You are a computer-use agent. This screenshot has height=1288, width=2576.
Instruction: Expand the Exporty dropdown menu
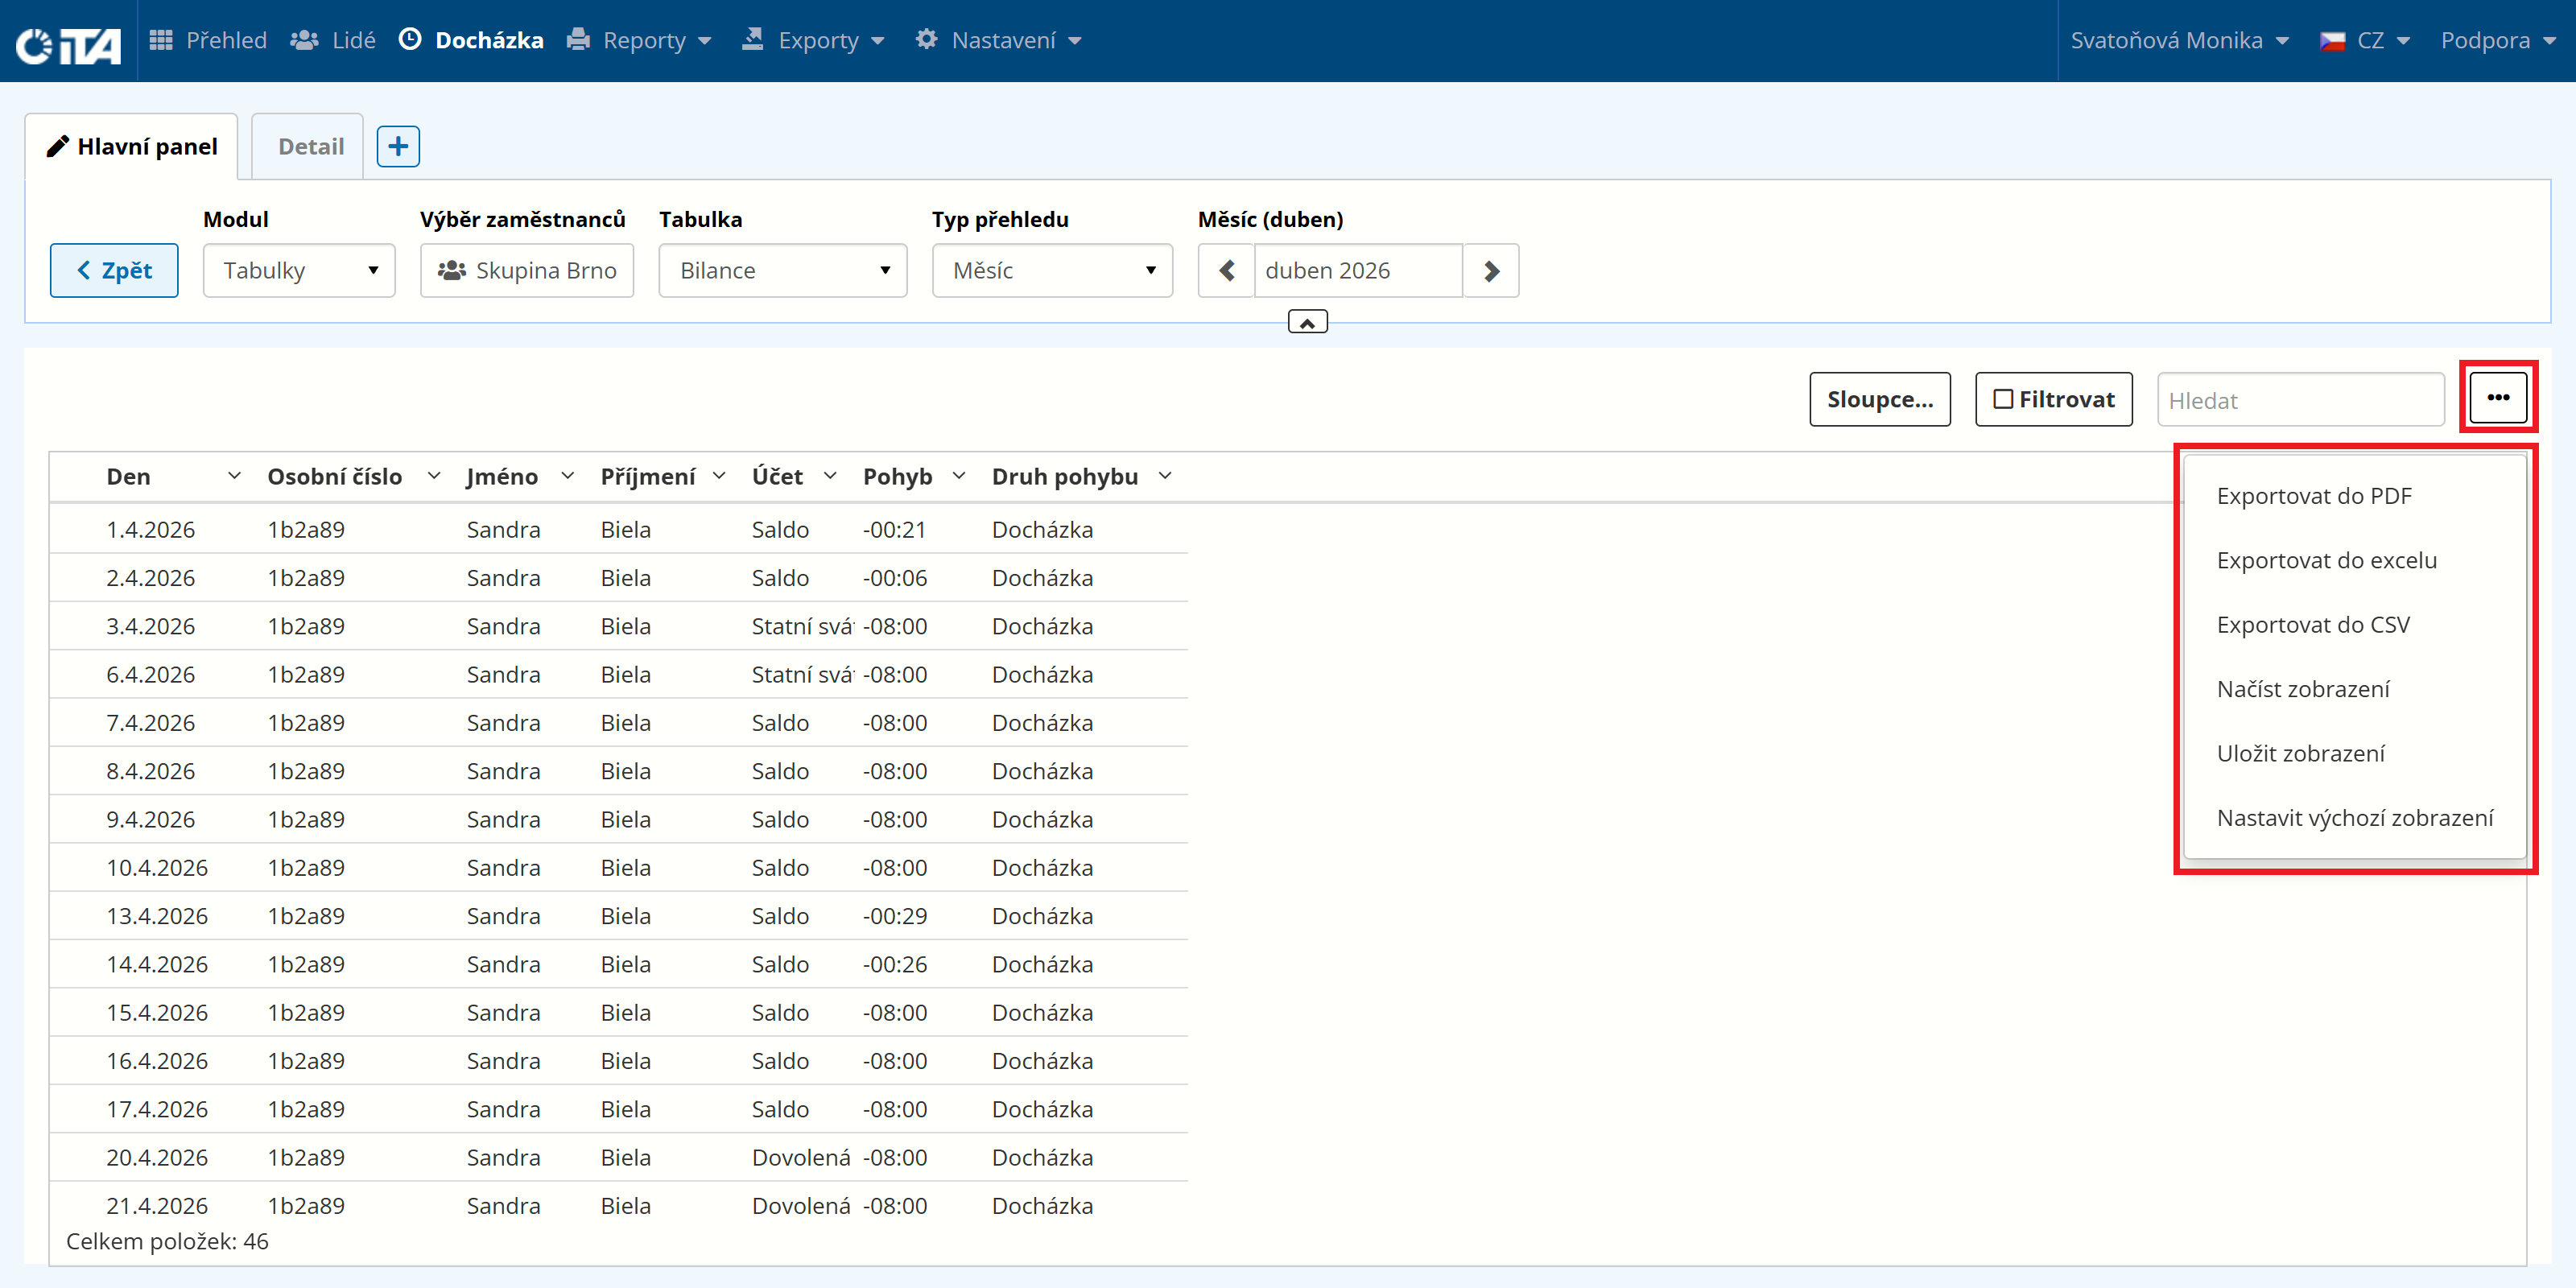(814, 40)
